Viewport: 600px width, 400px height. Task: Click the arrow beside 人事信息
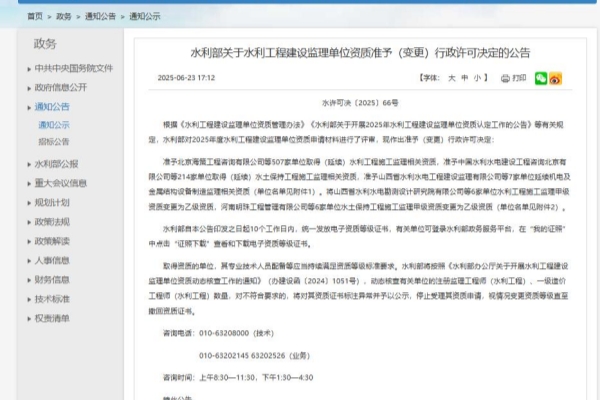point(28,261)
